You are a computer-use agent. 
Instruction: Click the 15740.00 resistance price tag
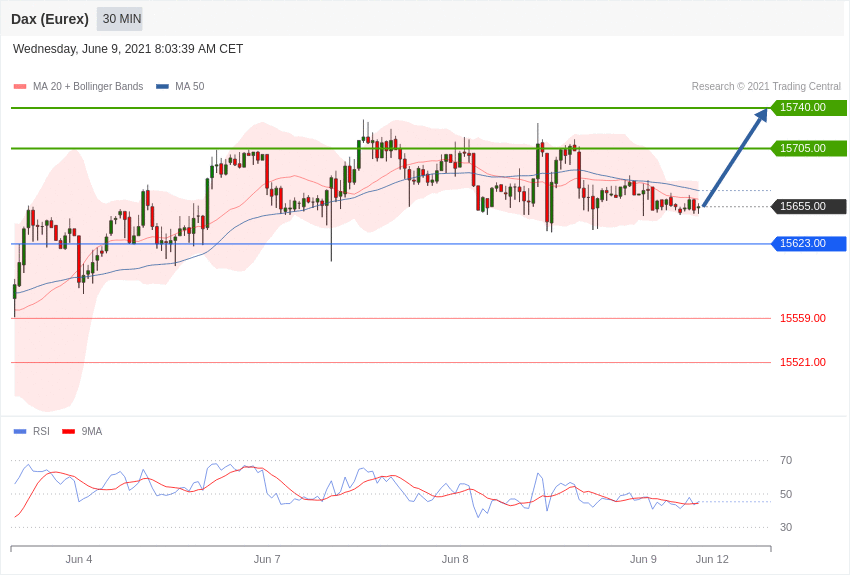pos(809,108)
